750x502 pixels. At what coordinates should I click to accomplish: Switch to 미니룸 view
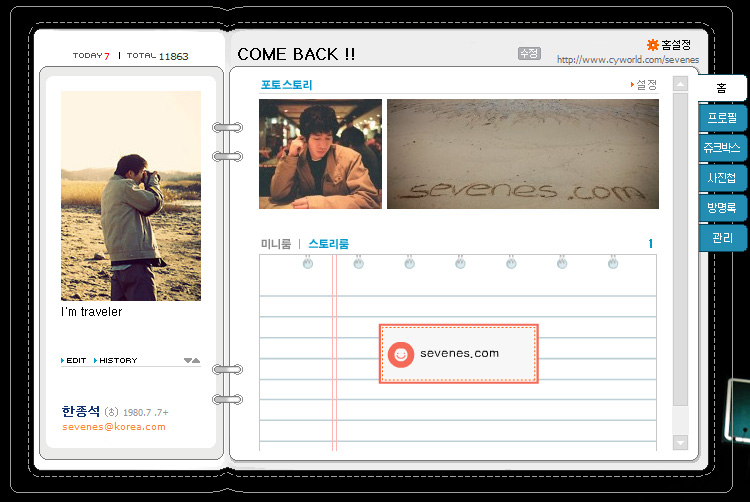276,244
